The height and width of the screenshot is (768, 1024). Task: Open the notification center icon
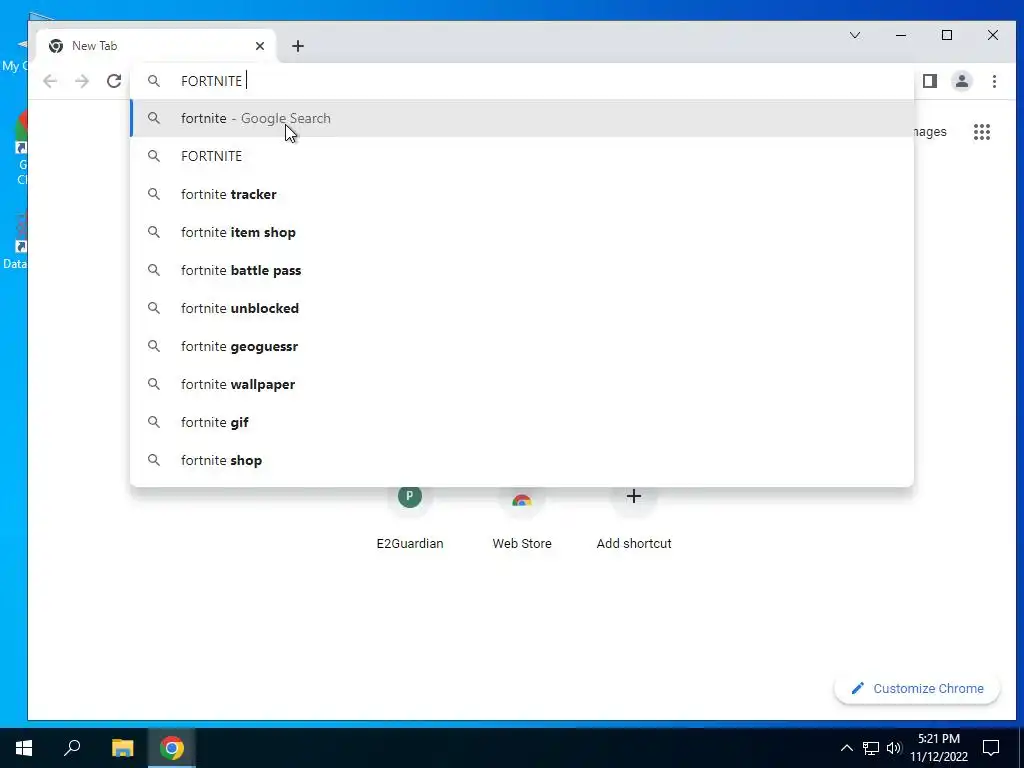click(x=991, y=748)
